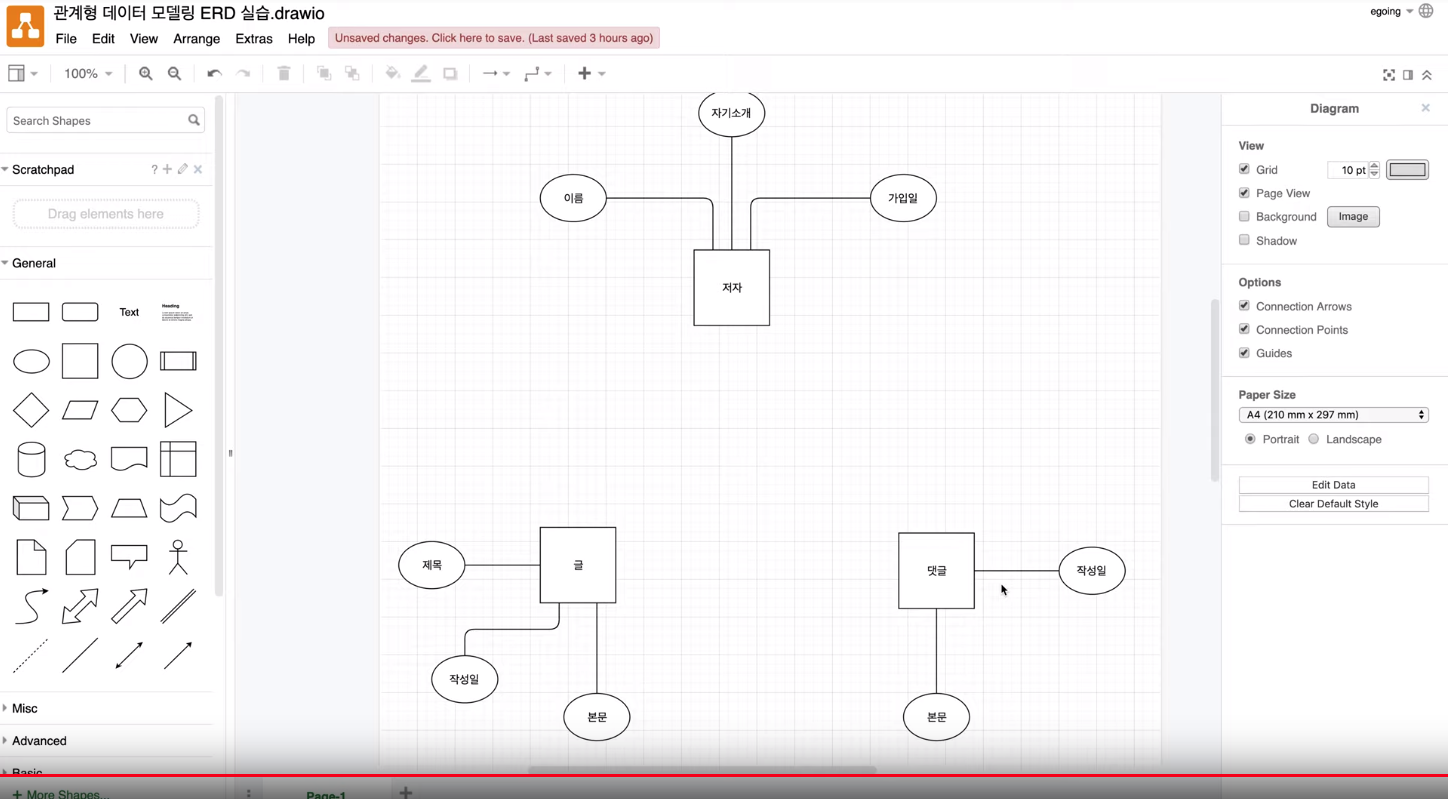Screen dimensions: 1448x799
Task: Close the Scratchpad section
Action: [x=198, y=170]
